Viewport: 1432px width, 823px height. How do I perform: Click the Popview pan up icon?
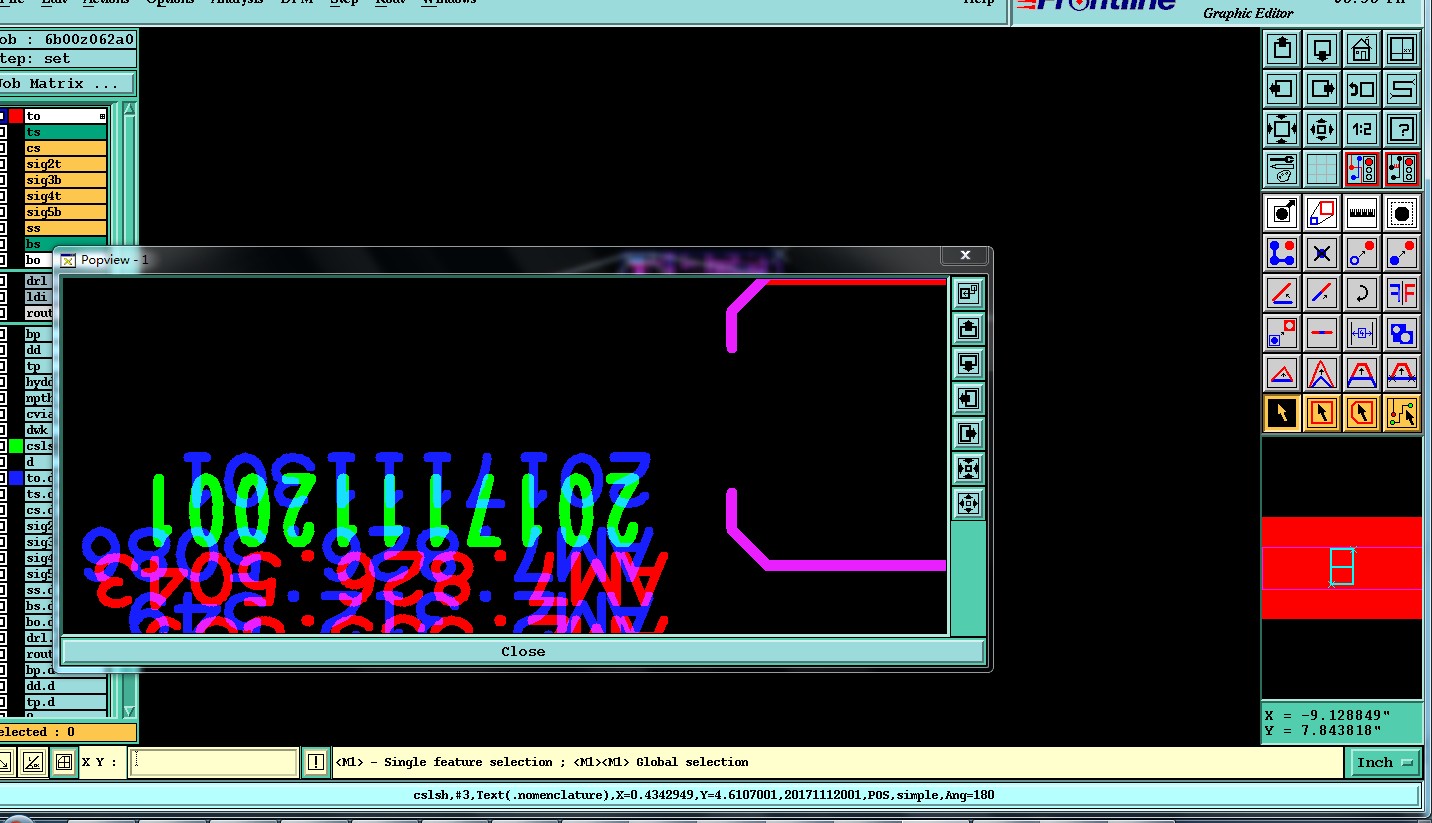click(968, 328)
